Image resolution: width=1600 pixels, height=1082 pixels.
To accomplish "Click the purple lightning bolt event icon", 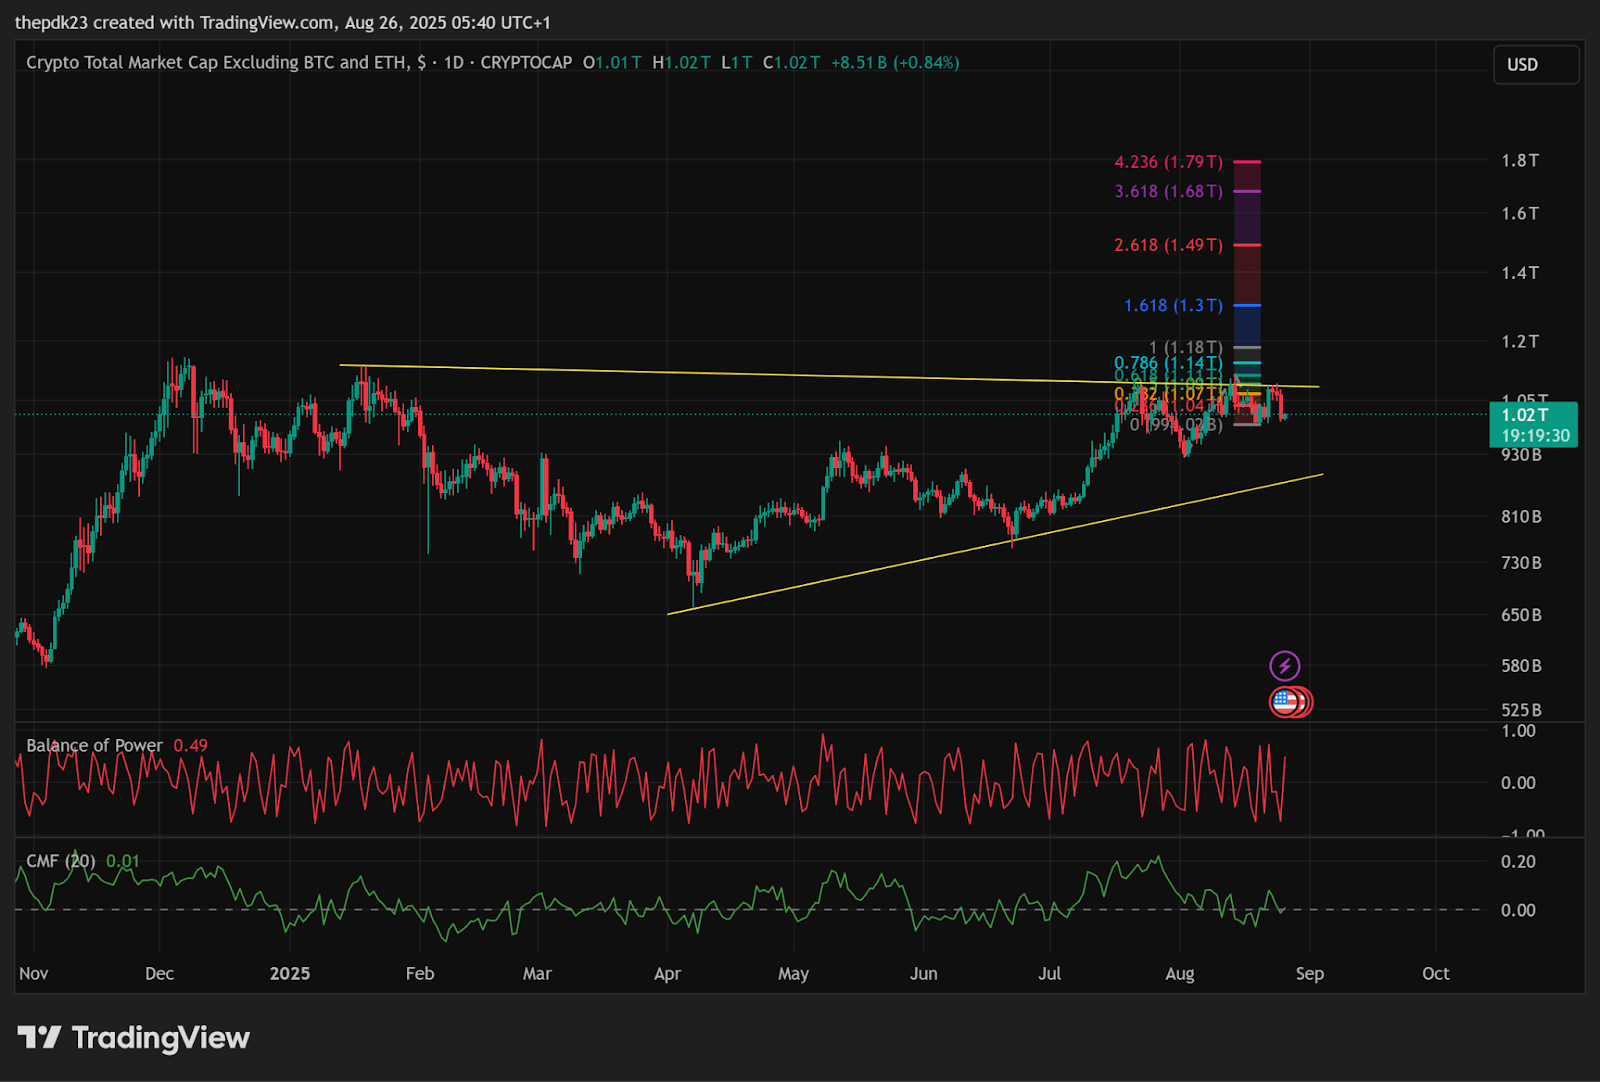I will (1284, 666).
